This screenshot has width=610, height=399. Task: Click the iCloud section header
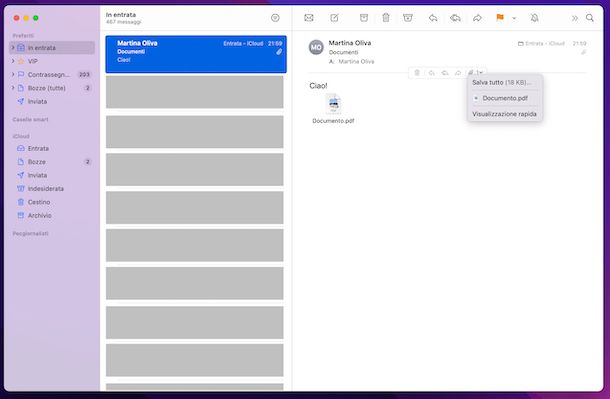point(21,136)
